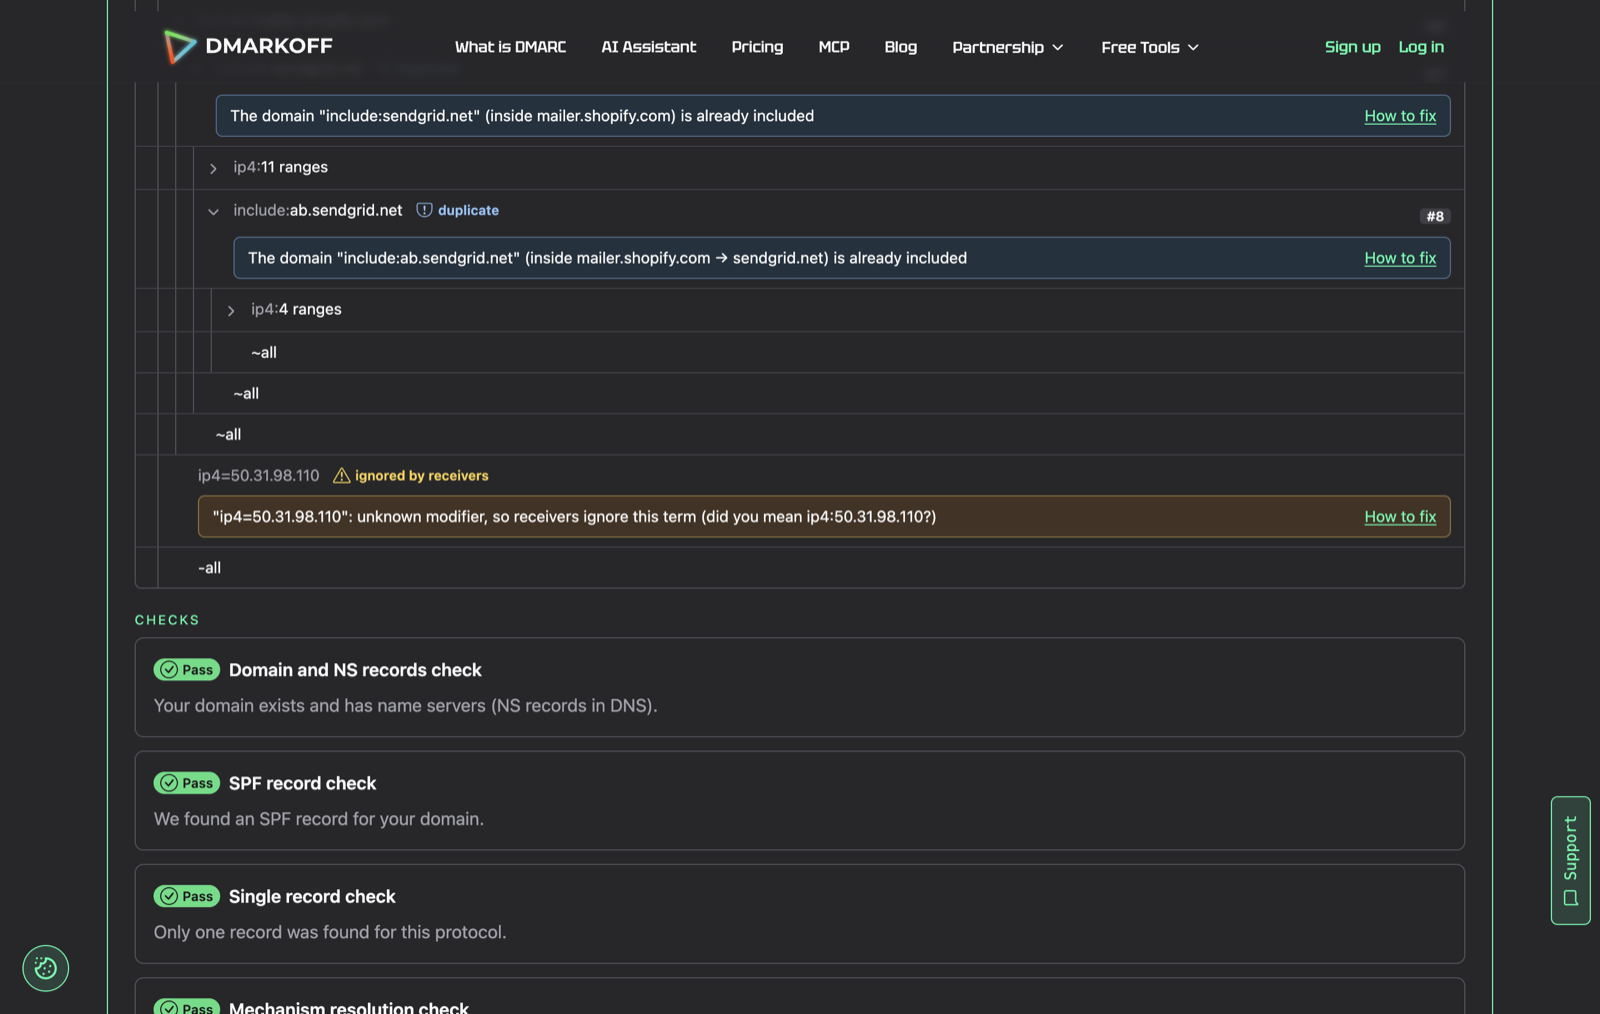The height and width of the screenshot is (1014, 1600).
Task: Click the CHECKS section label
Action: pyautogui.click(x=167, y=620)
